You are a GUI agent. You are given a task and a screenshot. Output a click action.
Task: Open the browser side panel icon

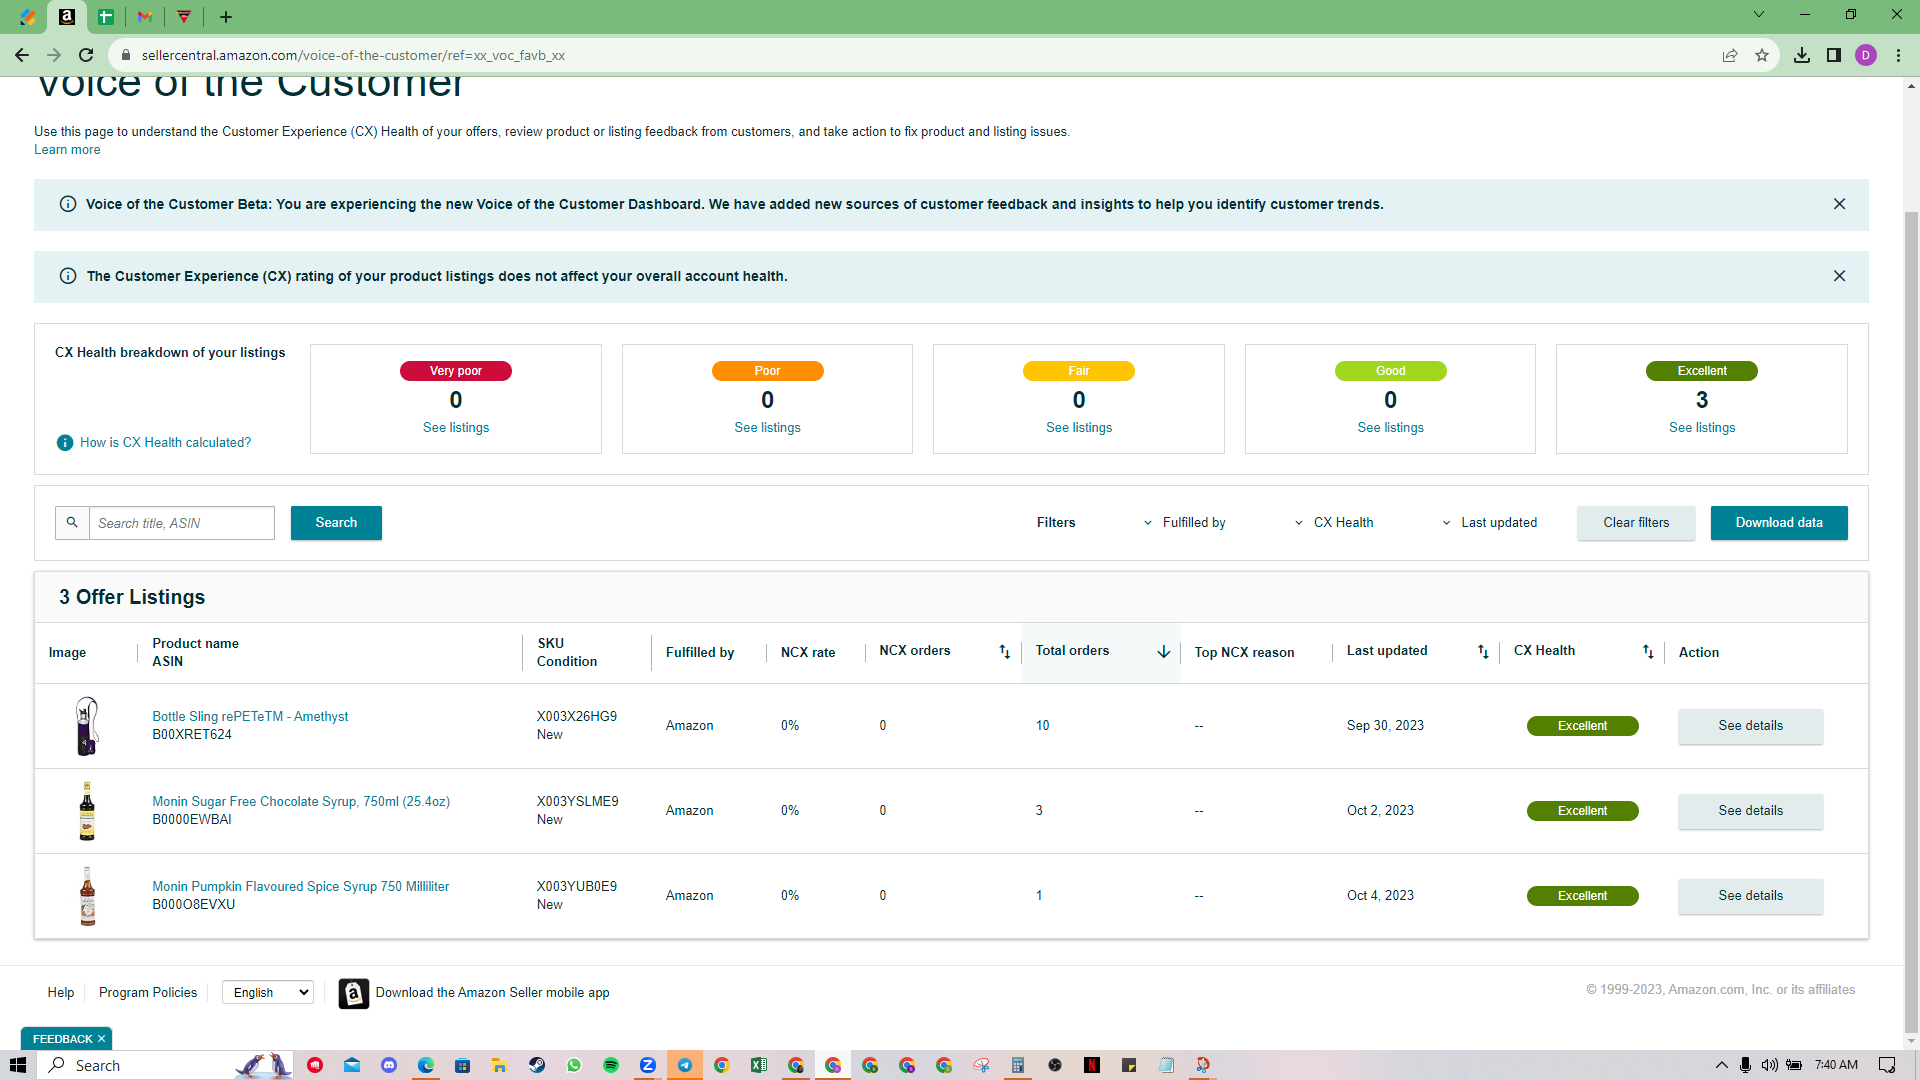[x=1834, y=55]
